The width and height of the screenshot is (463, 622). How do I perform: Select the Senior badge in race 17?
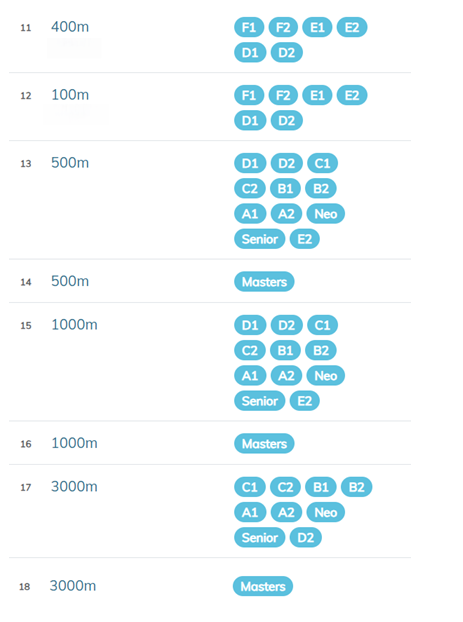point(259,538)
